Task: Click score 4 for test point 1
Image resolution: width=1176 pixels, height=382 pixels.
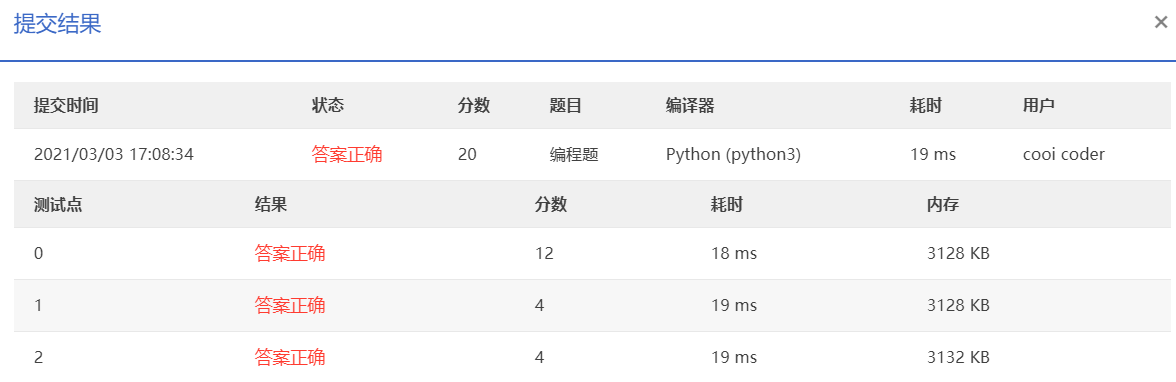Action: coord(539,305)
